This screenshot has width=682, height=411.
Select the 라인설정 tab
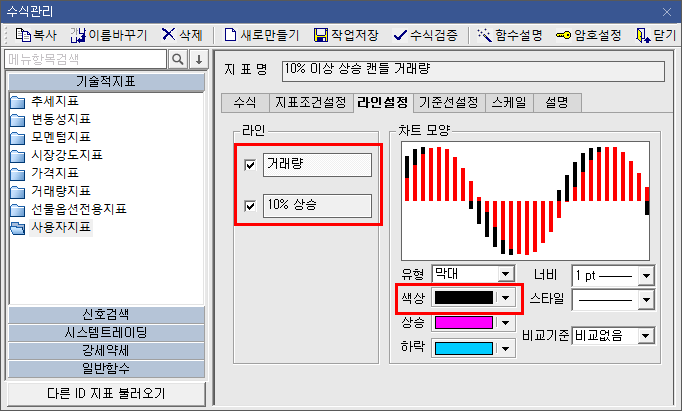point(383,102)
